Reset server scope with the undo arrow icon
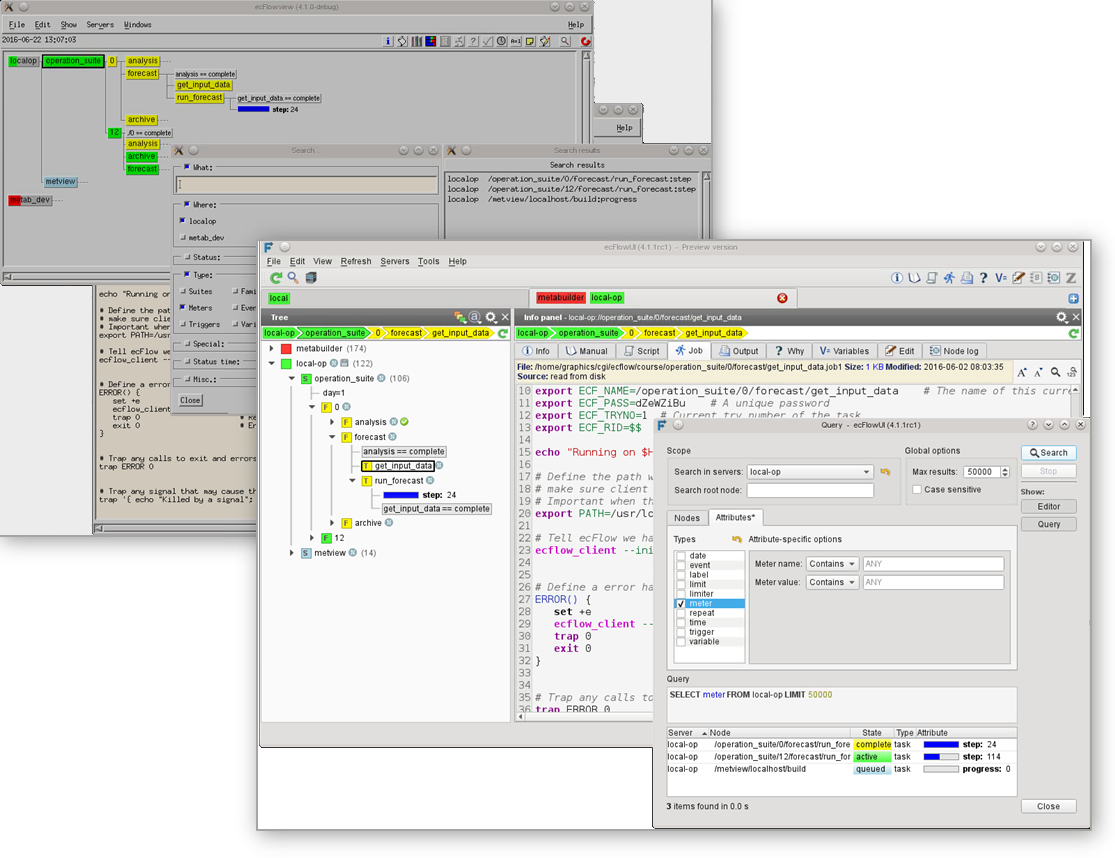Screen dimensions: 1115x858 click(x=885, y=471)
